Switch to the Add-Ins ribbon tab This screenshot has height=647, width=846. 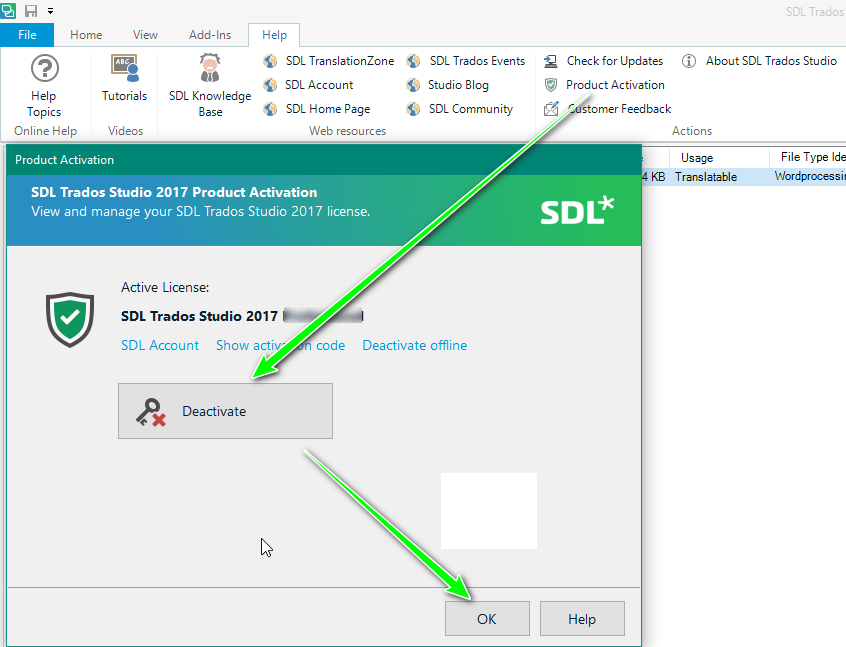210,35
